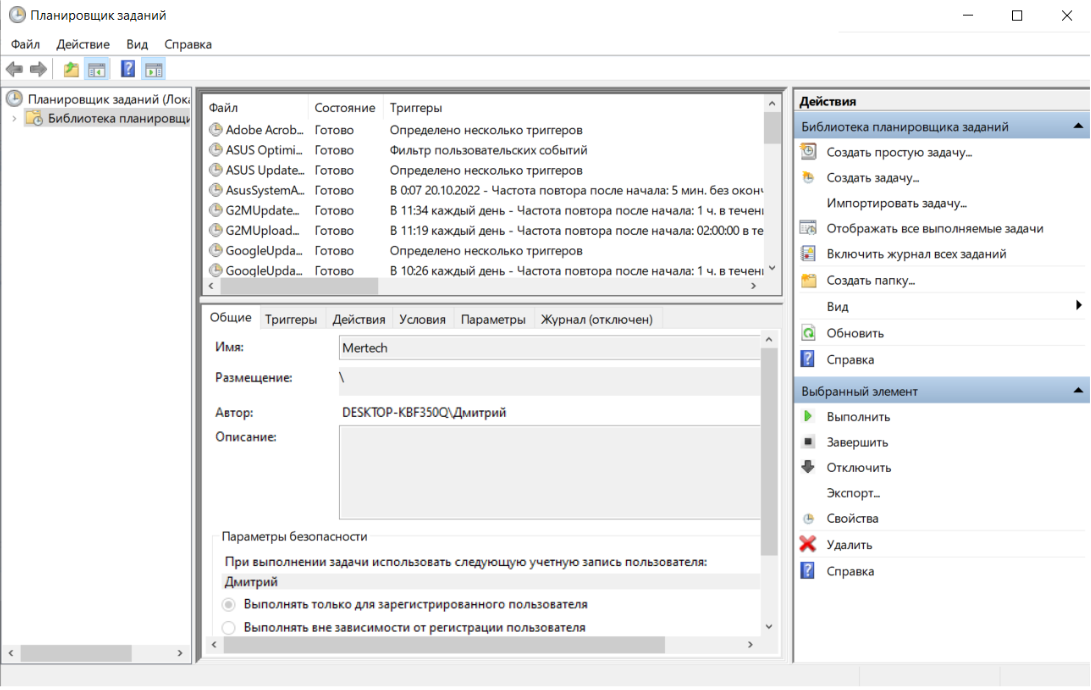
Task: Click the Планировщик заданий root clock icon
Action: click(15, 99)
